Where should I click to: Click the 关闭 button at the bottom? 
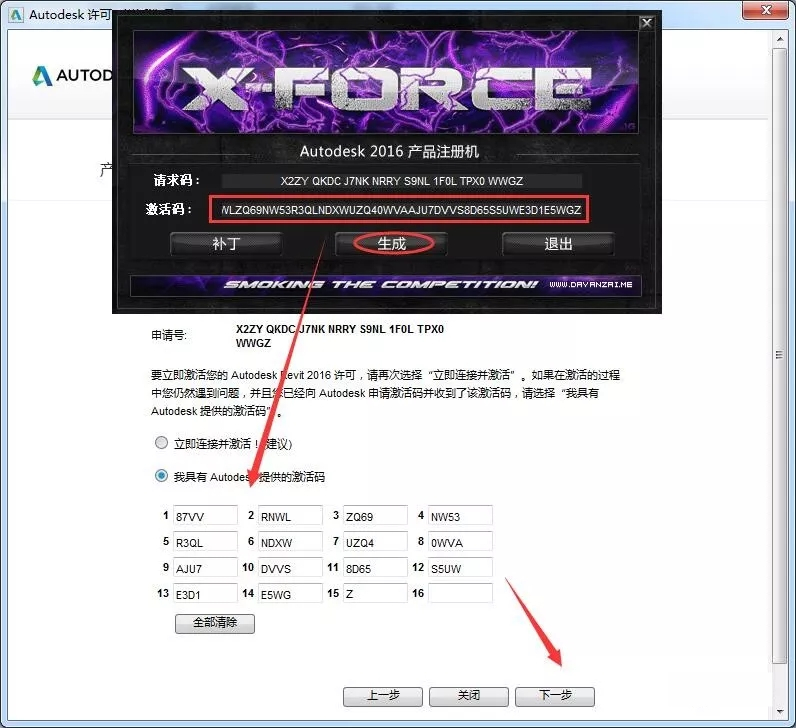pos(469,697)
